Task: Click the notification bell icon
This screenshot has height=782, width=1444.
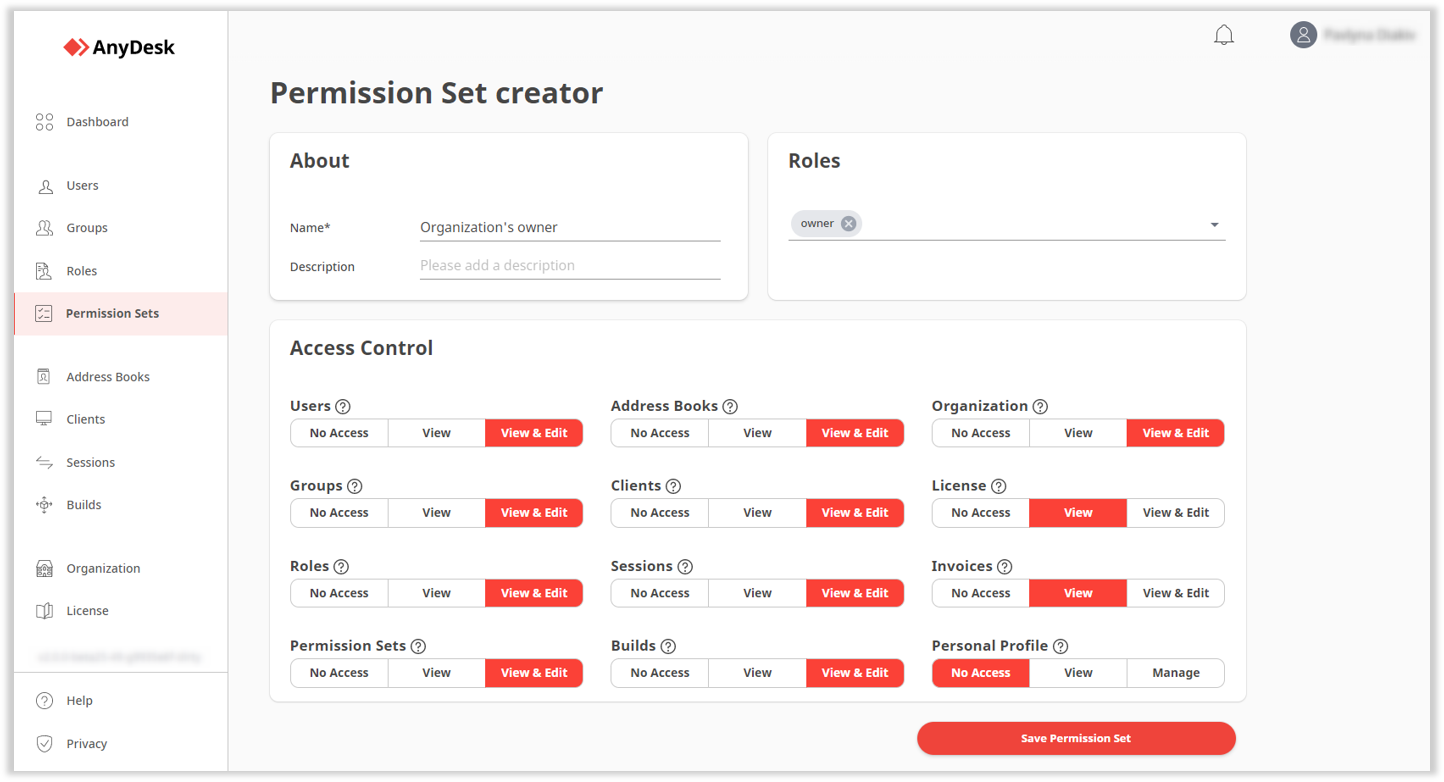Action: [x=1224, y=34]
